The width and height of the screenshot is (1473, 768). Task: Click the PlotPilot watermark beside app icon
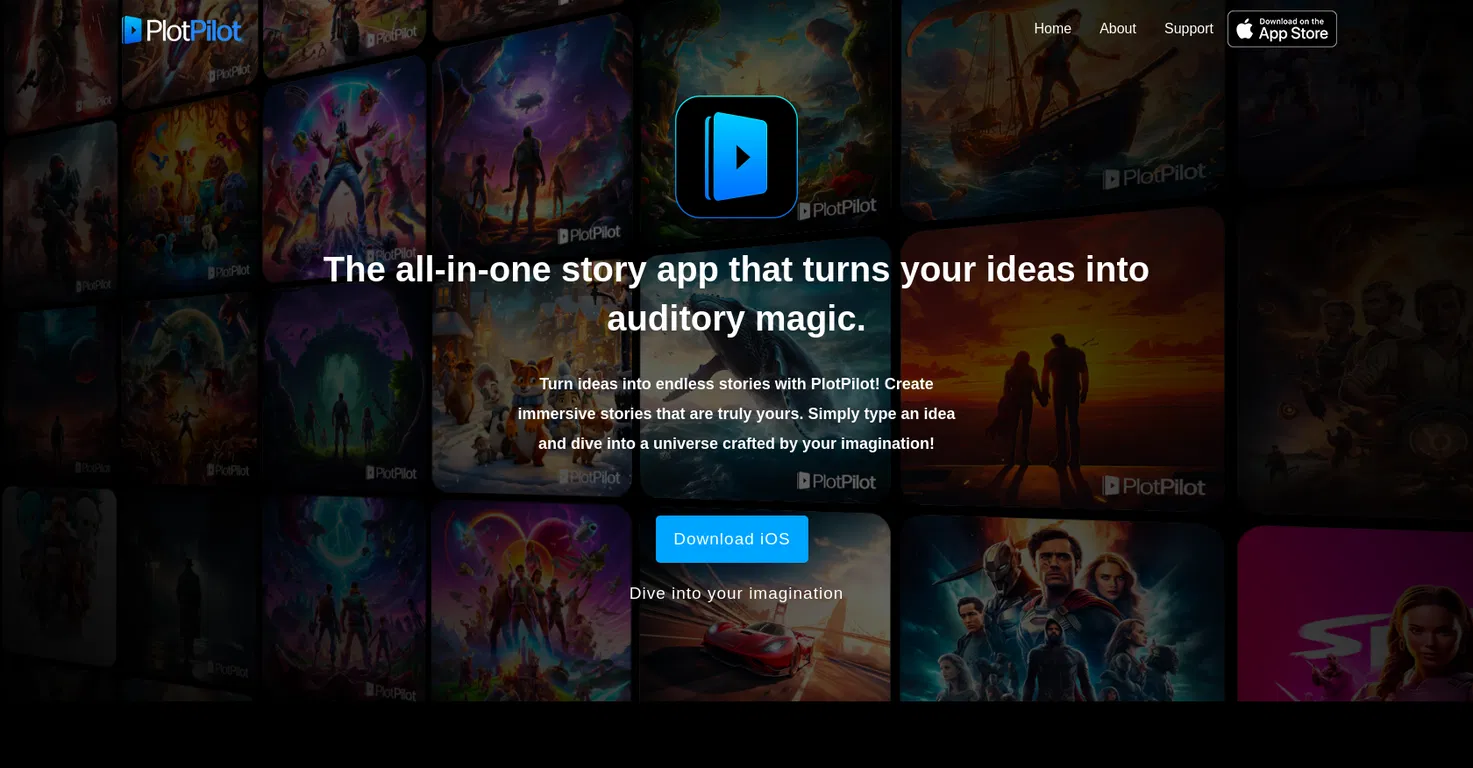coord(837,209)
